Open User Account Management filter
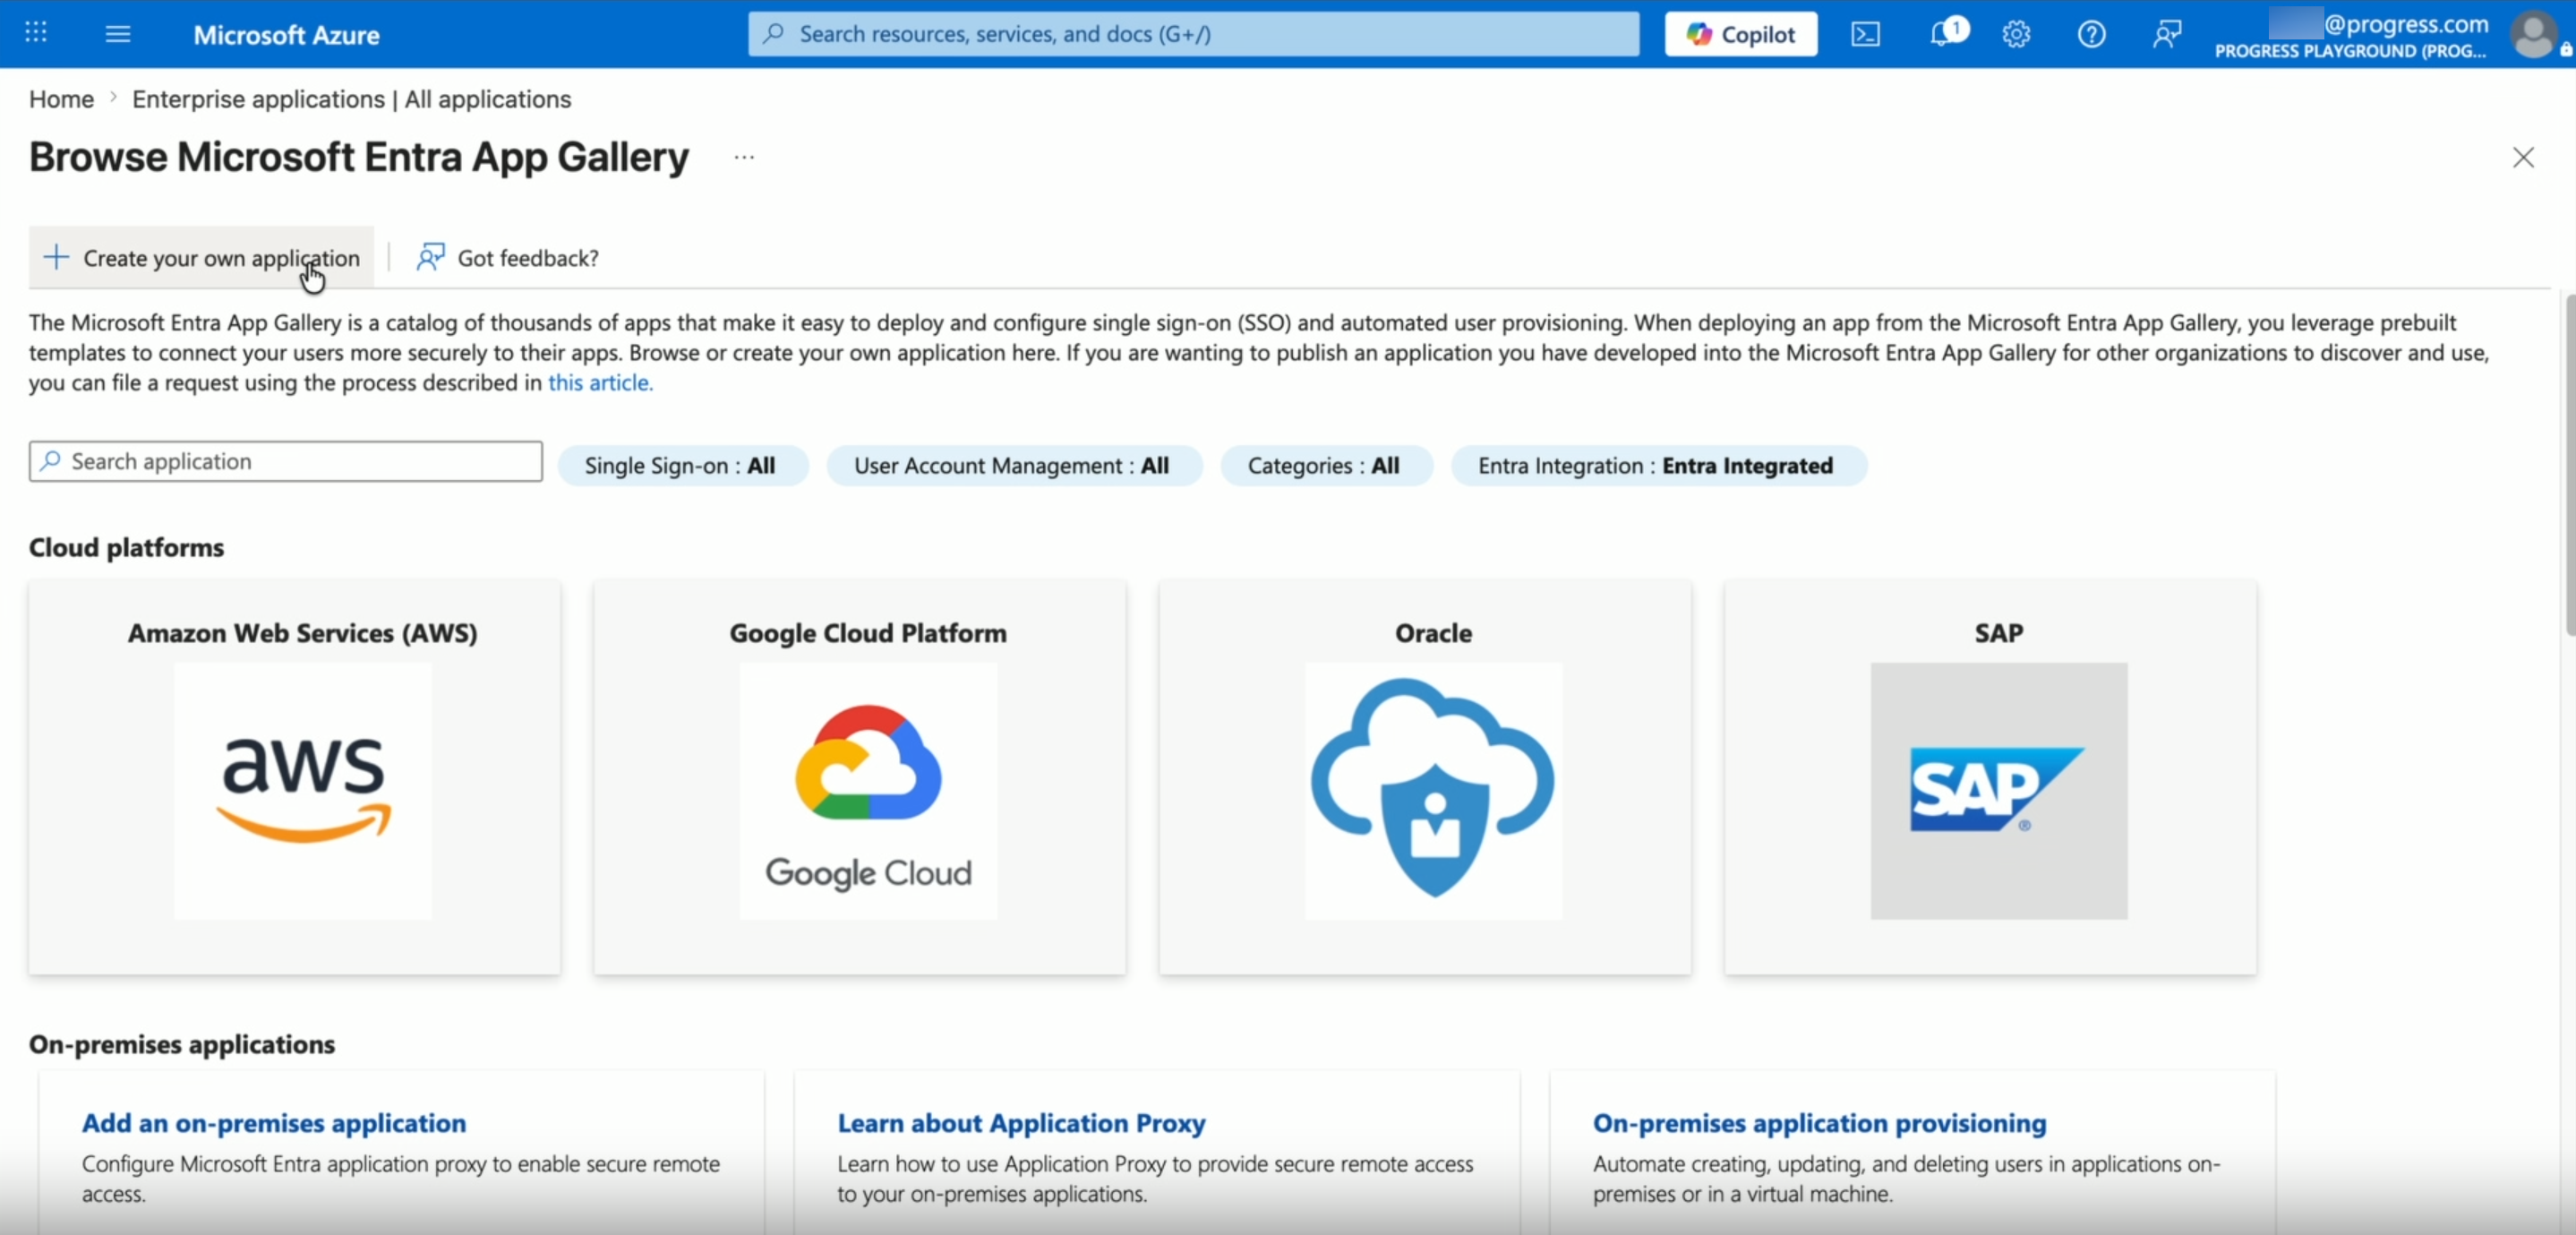This screenshot has width=2576, height=1235. click(1014, 466)
